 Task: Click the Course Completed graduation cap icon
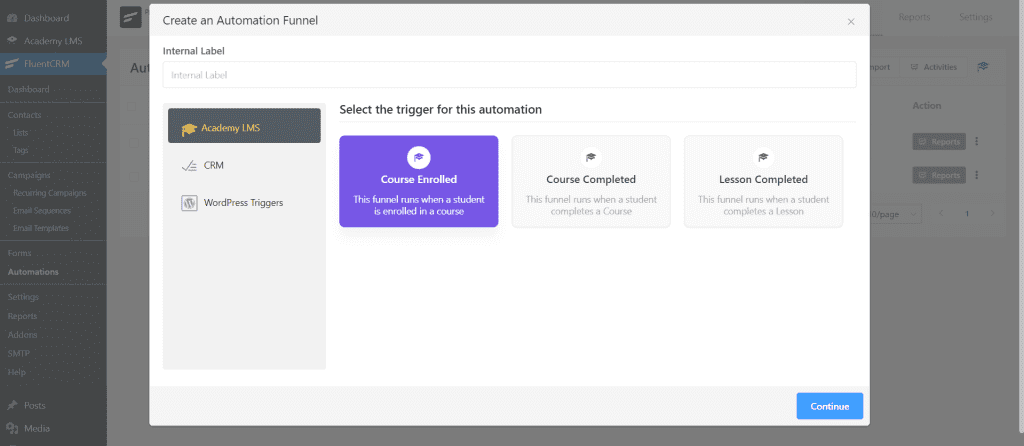coord(591,157)
